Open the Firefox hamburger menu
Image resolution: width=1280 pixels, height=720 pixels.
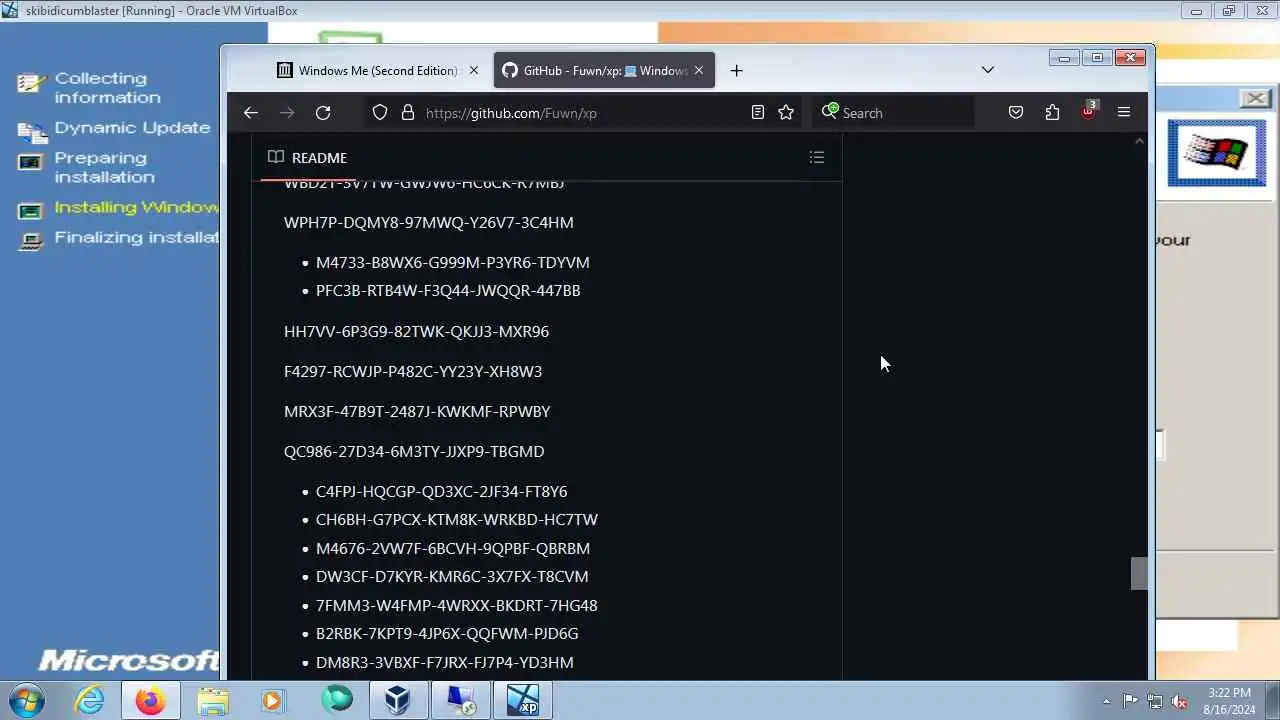tap(1124, 113)
